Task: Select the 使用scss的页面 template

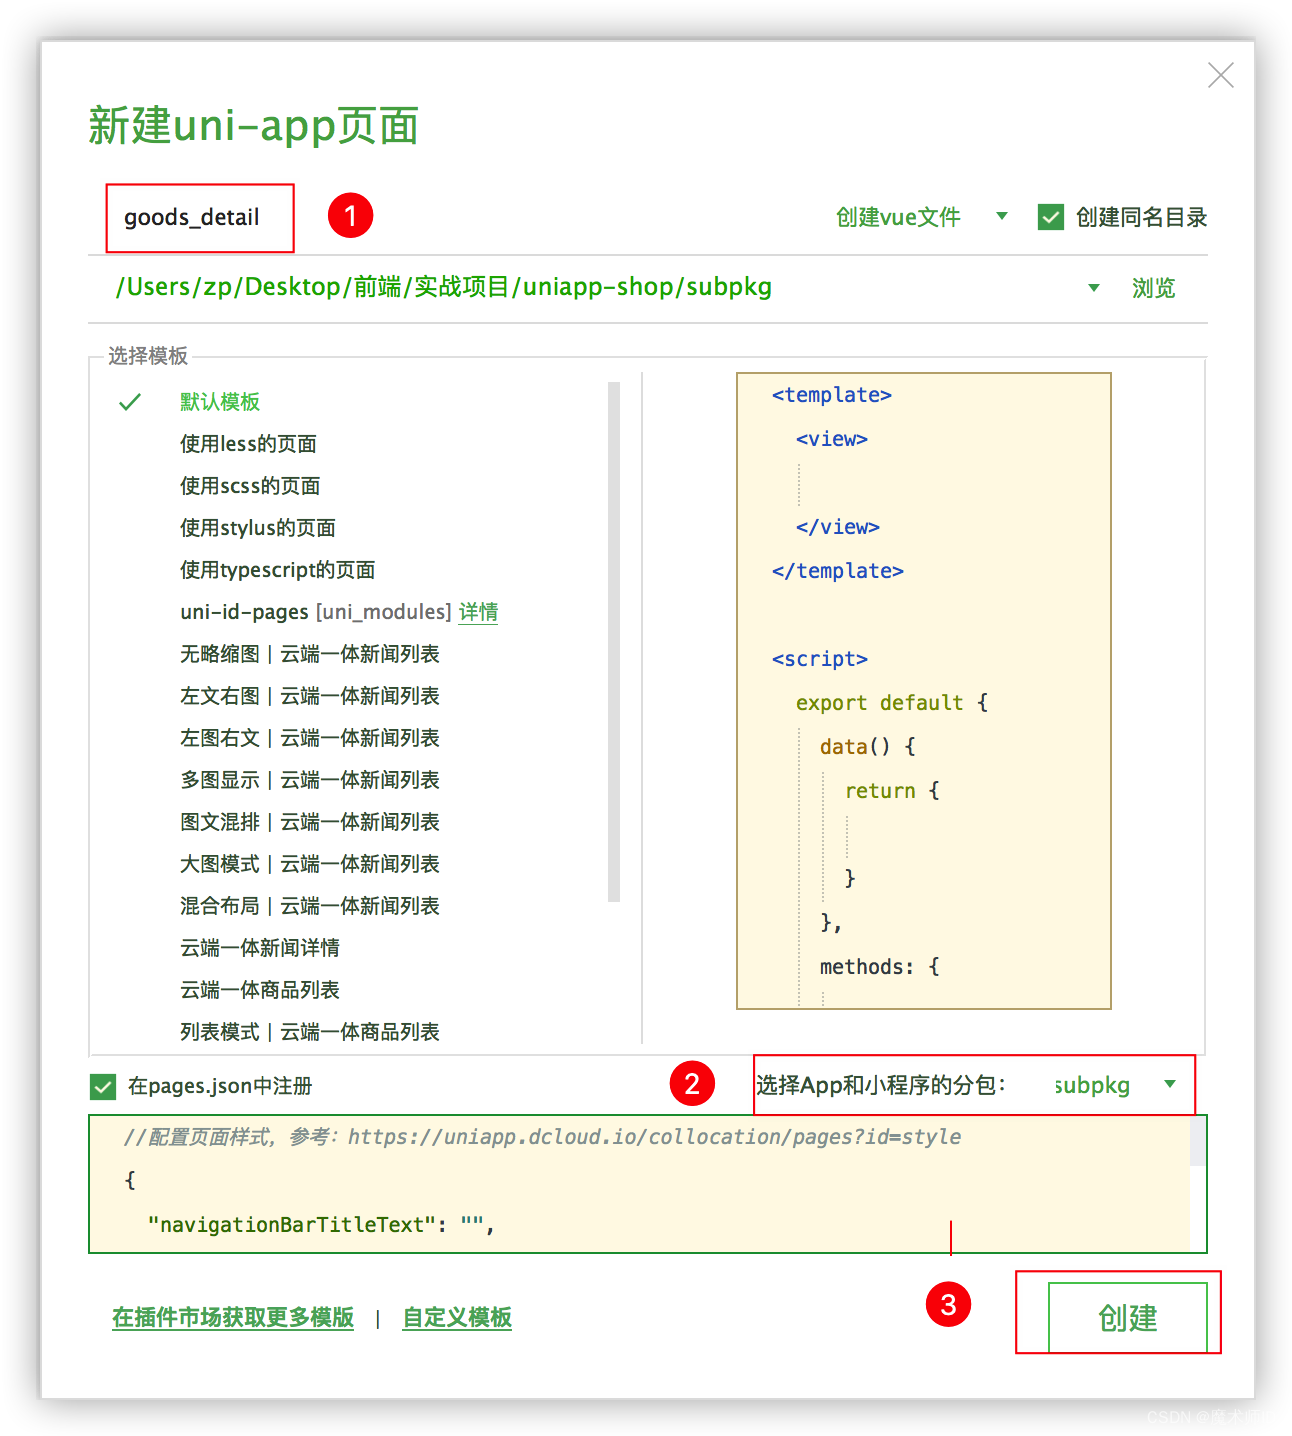Action: pos(250,486)
